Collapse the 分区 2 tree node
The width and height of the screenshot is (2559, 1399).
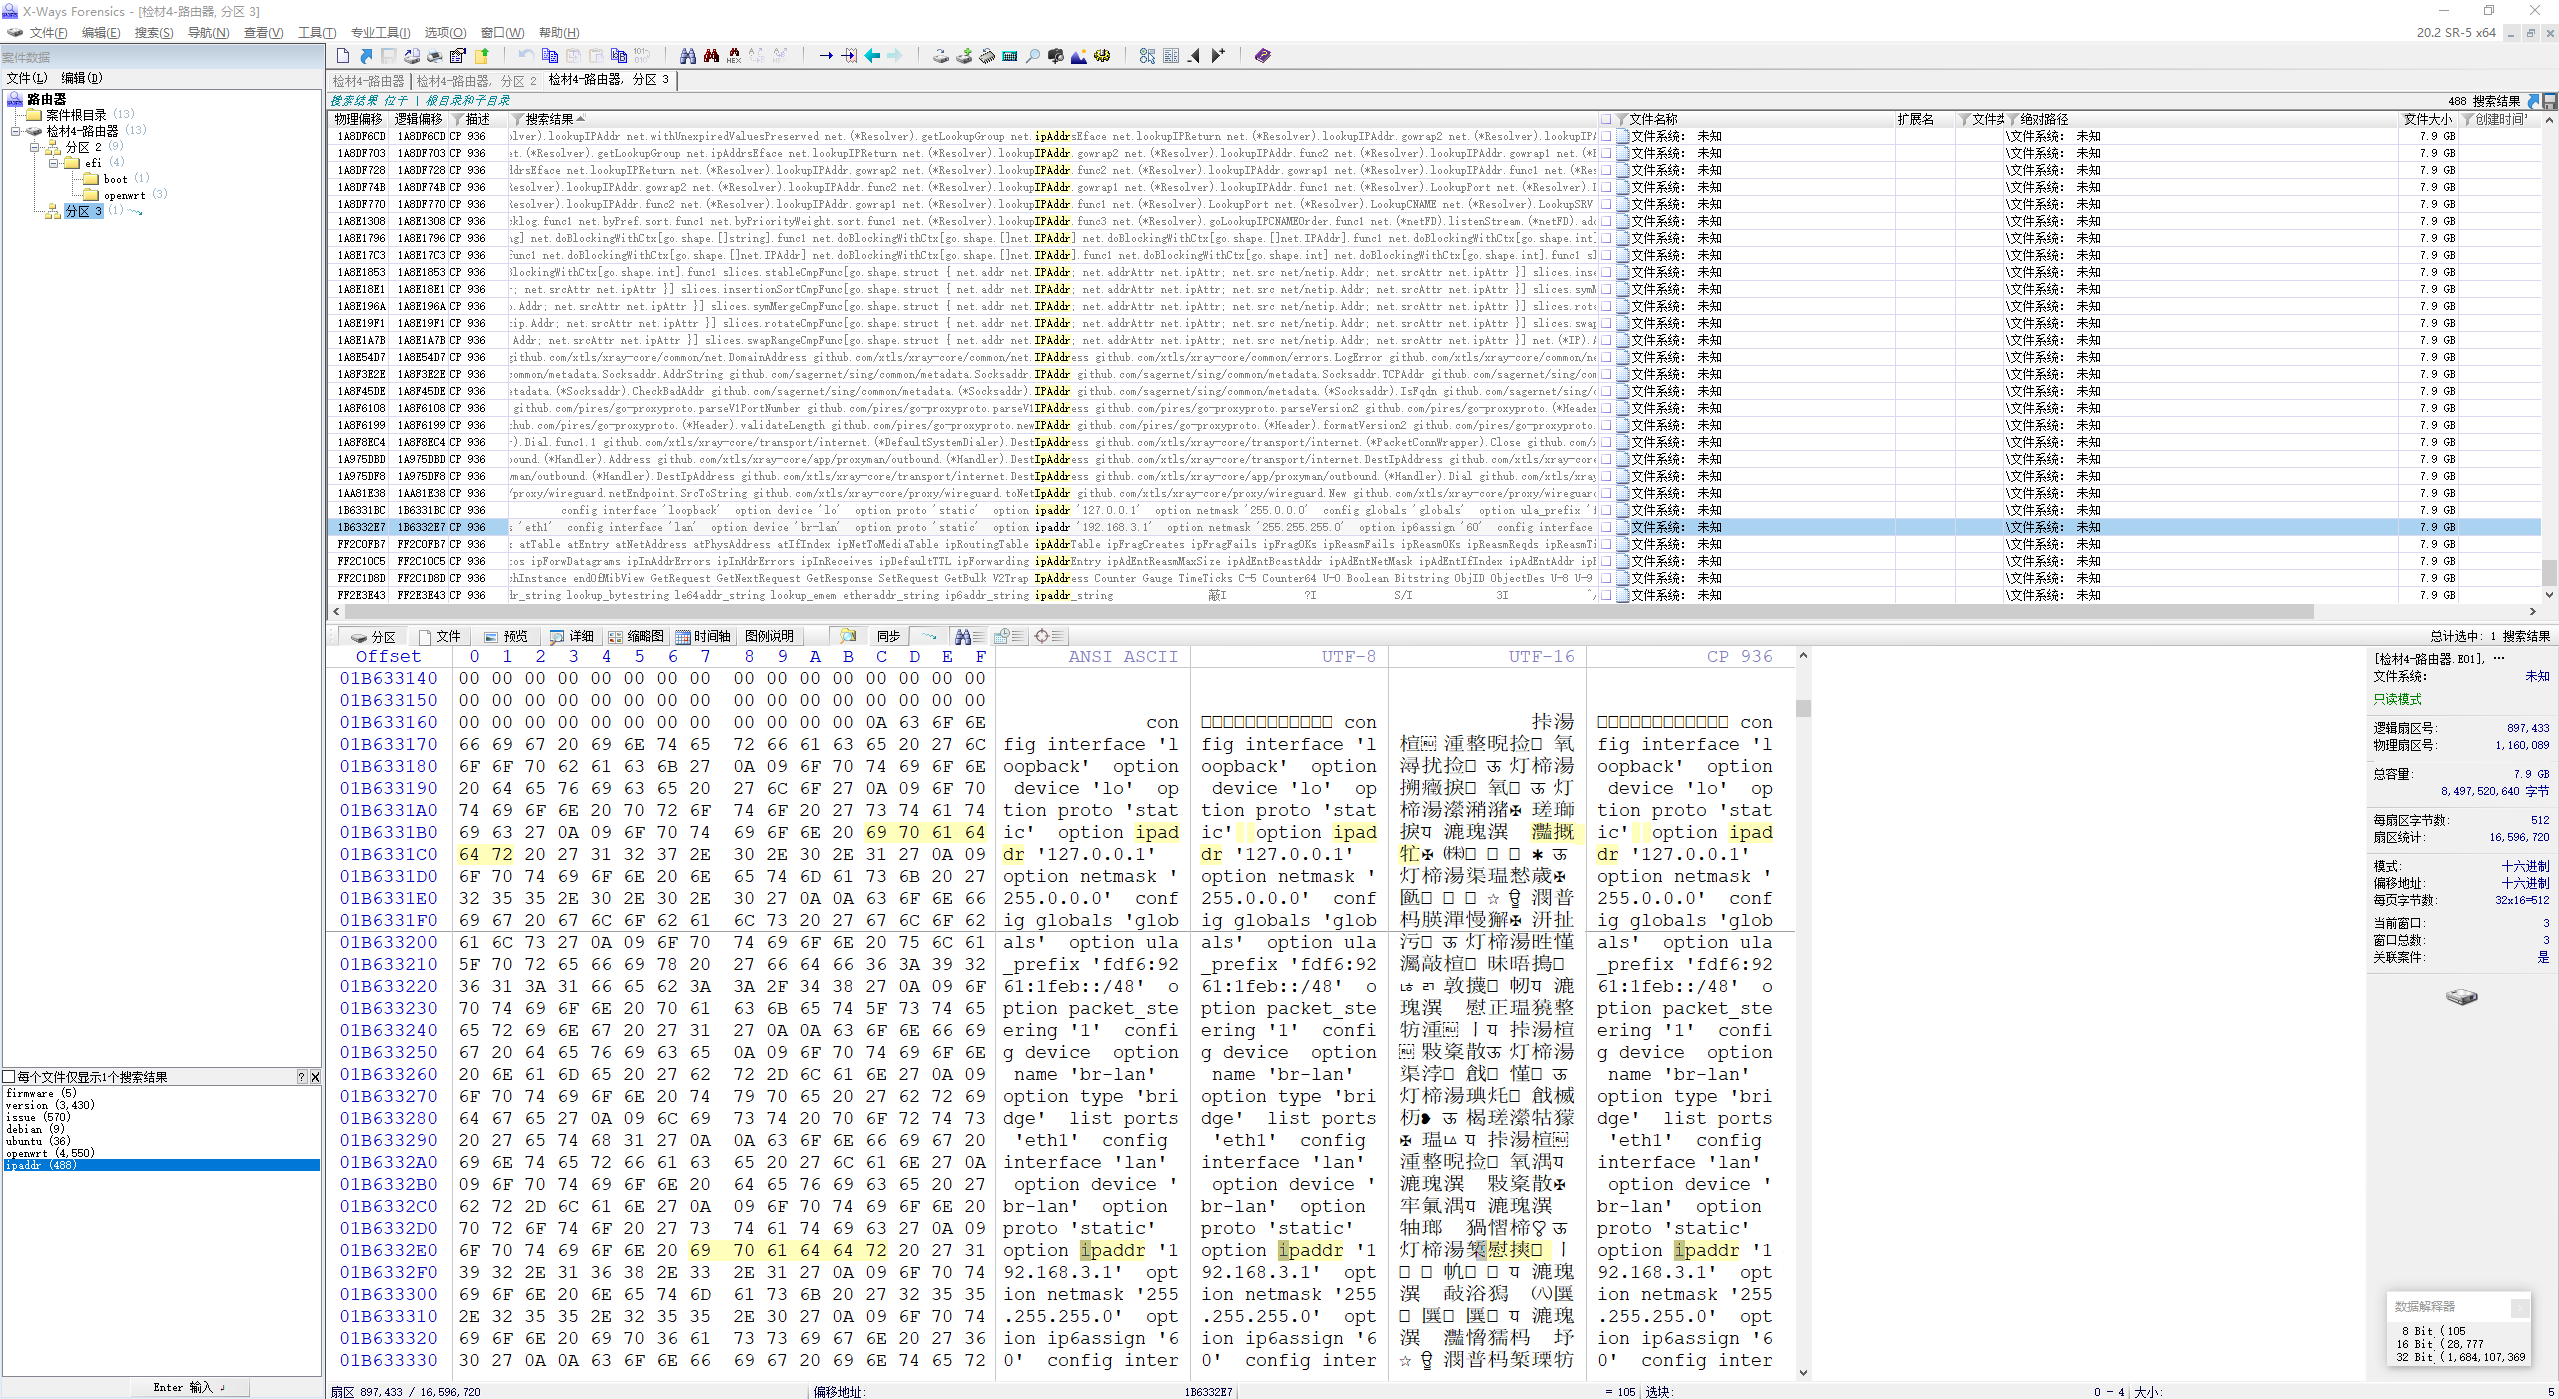(x=35, y=147)
